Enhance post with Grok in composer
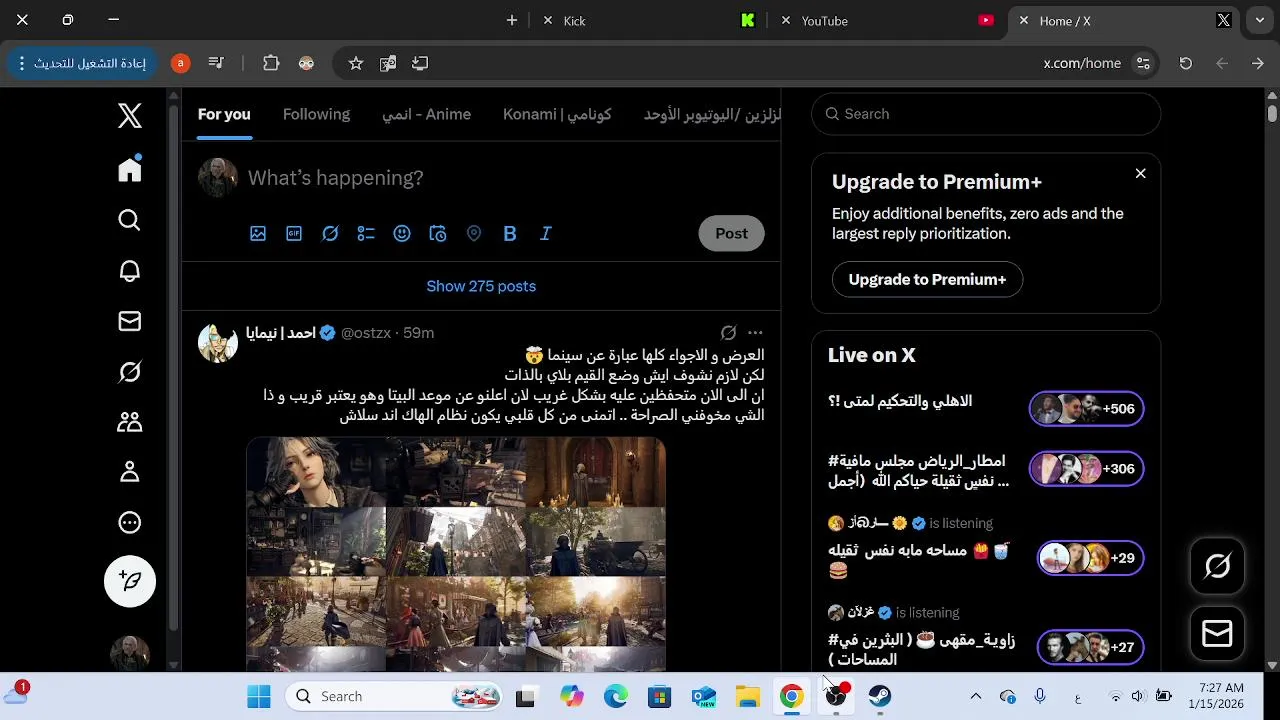 [330, 233]
